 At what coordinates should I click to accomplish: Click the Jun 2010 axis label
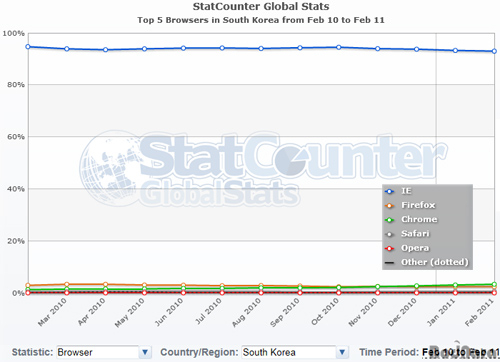169,312
